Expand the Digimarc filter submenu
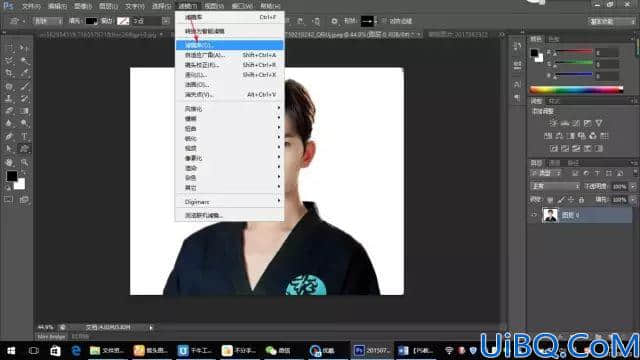The height and width of the screenshot is (360, 640). click(x=229, y=202)
